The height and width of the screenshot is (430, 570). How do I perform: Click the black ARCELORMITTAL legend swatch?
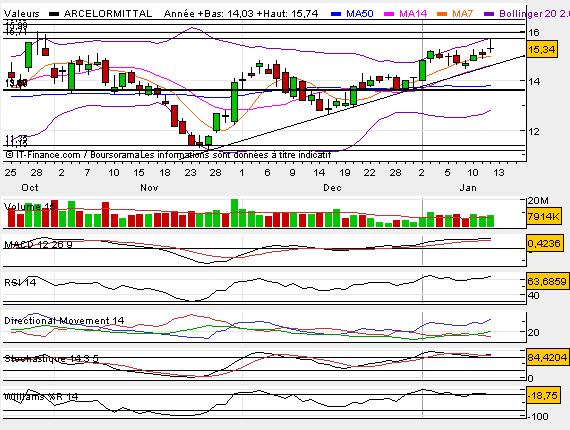(x=54, y=14)
